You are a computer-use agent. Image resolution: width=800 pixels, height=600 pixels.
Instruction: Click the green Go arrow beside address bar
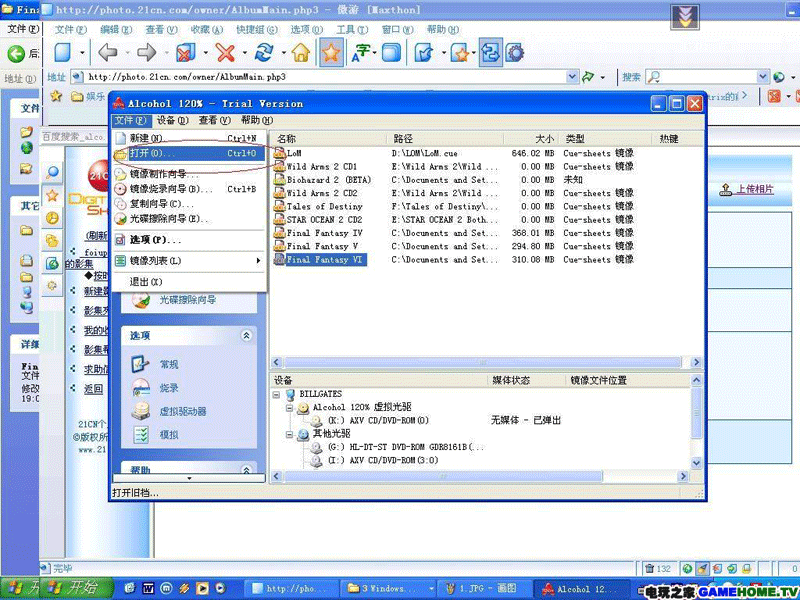pyautogui.click(x=588, y=77)
